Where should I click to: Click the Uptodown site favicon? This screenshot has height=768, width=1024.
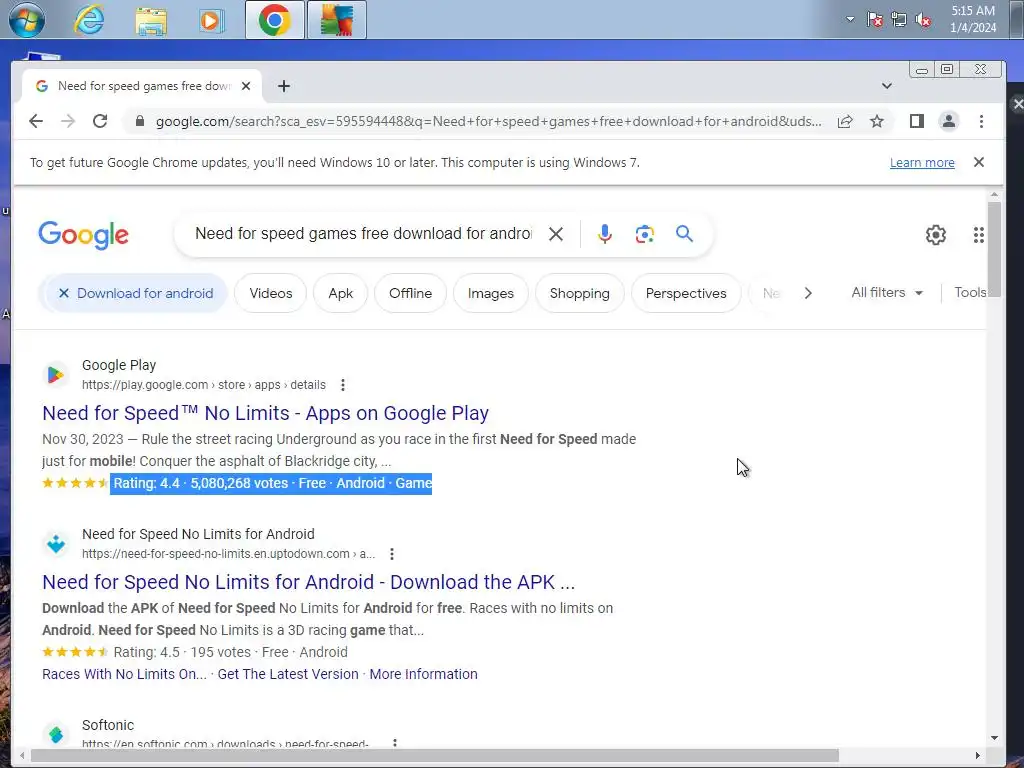pyautogui.click(x=56, y=544)
